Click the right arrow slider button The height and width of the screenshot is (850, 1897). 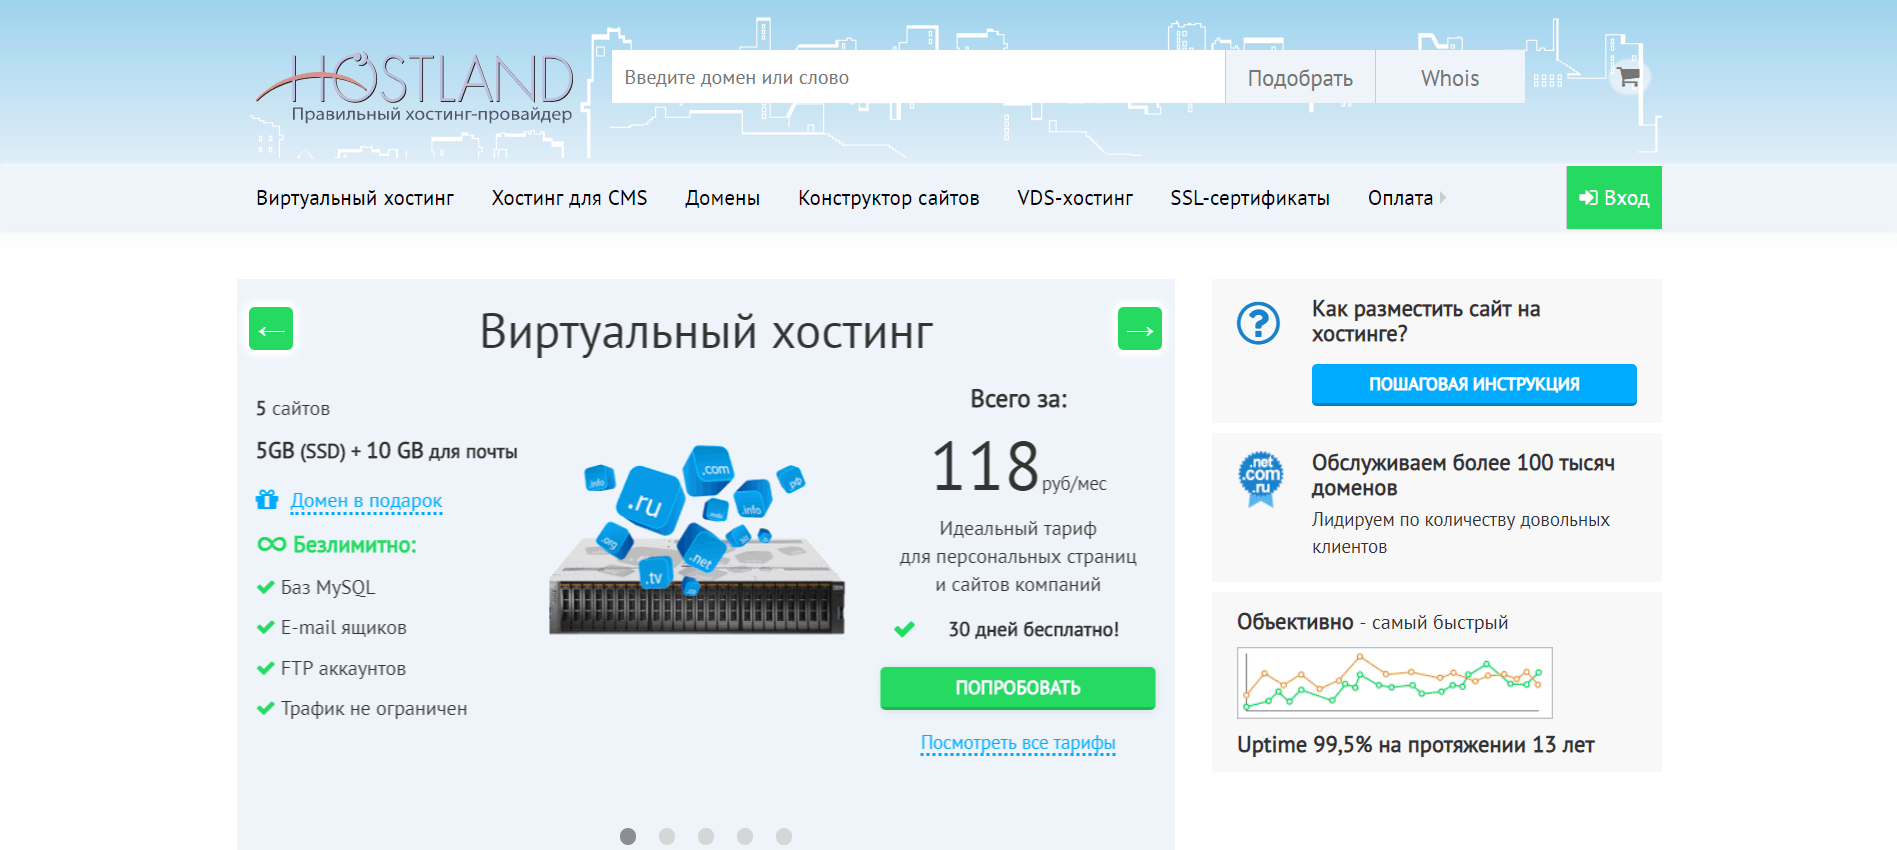click(1140, 329)
